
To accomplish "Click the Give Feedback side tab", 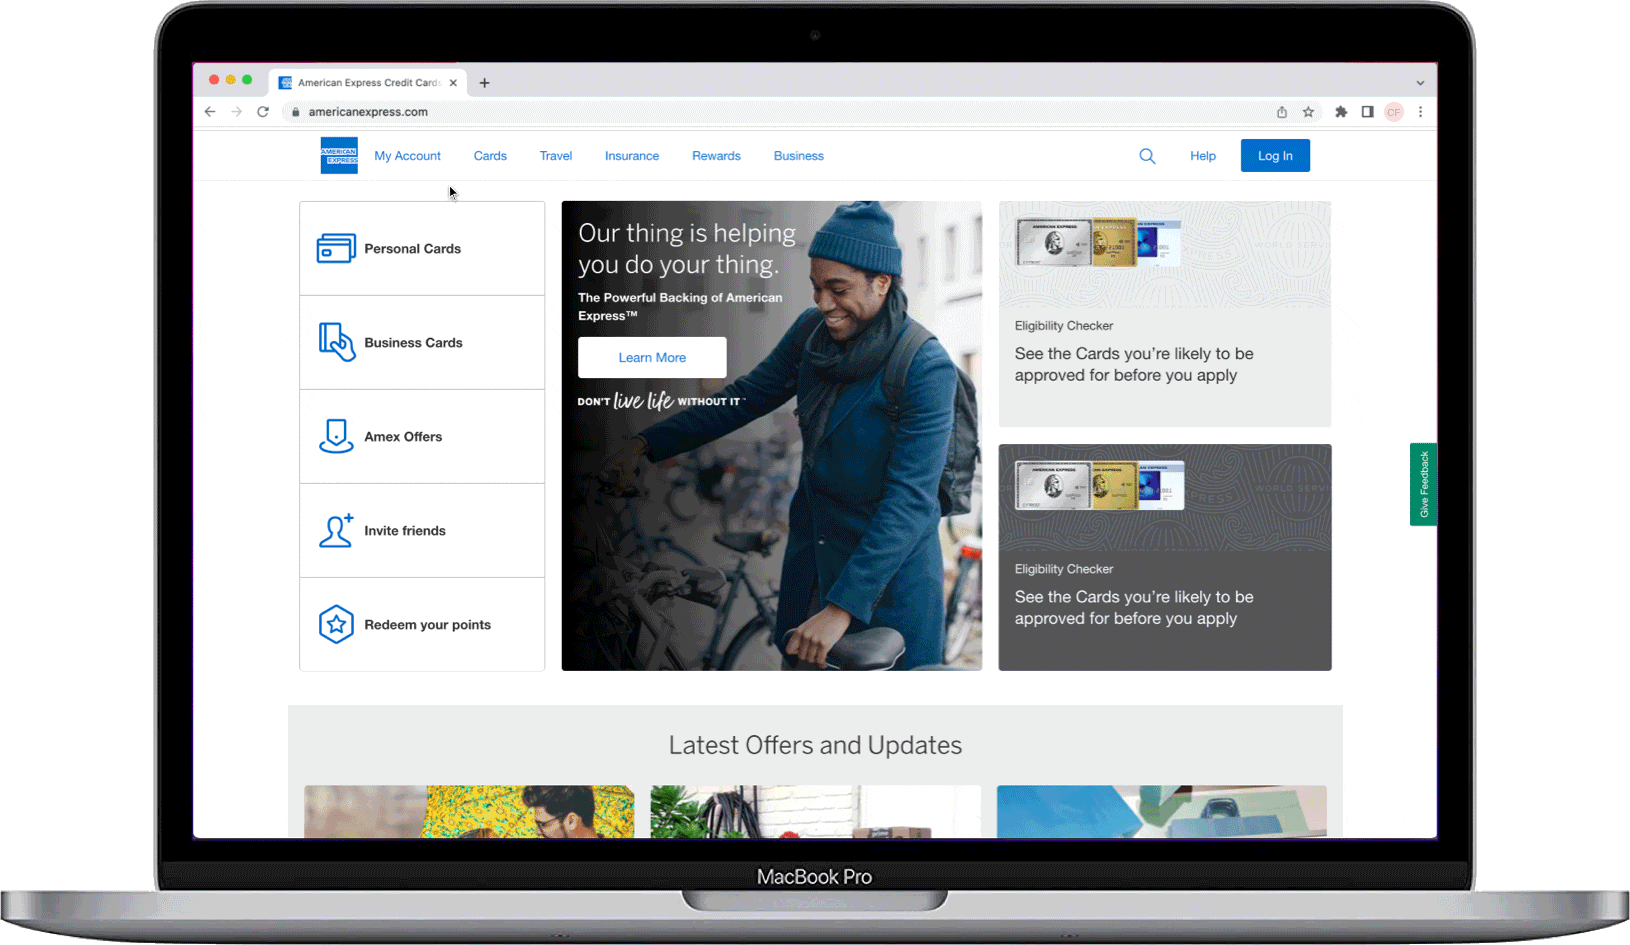I will 1423,484.
